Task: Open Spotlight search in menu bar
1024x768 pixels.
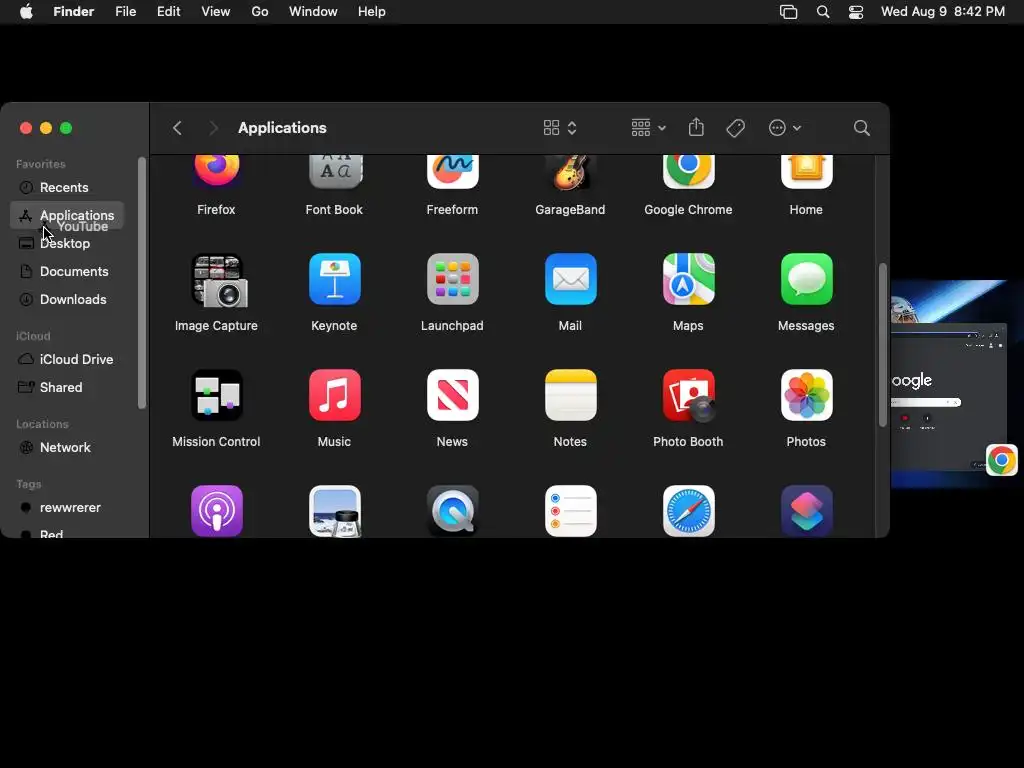Action: [823, 12]
